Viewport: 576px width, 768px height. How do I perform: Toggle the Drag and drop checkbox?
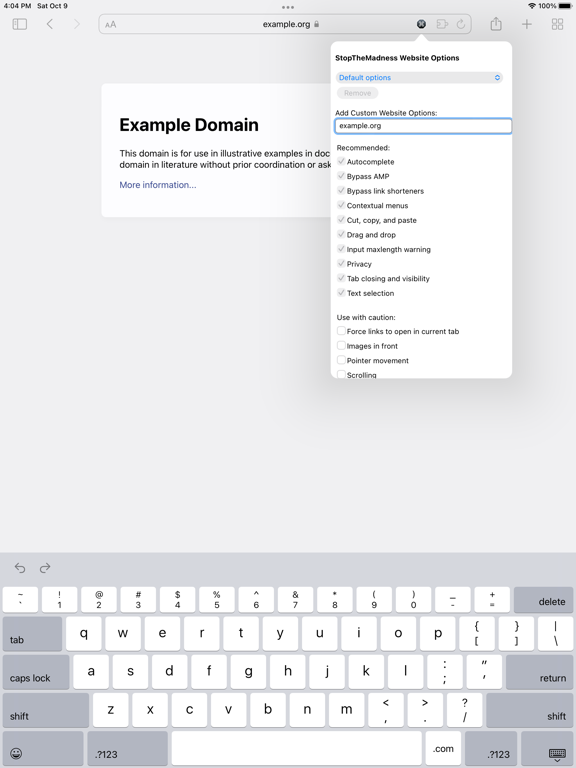pos(341,234)
